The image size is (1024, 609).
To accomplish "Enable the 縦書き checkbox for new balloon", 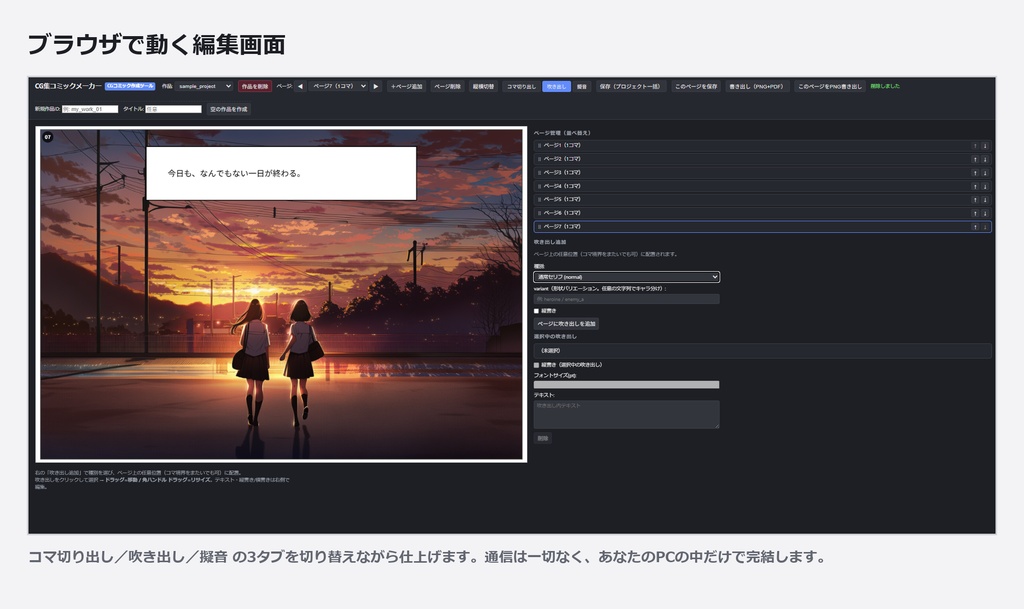I will click(536, 311).
